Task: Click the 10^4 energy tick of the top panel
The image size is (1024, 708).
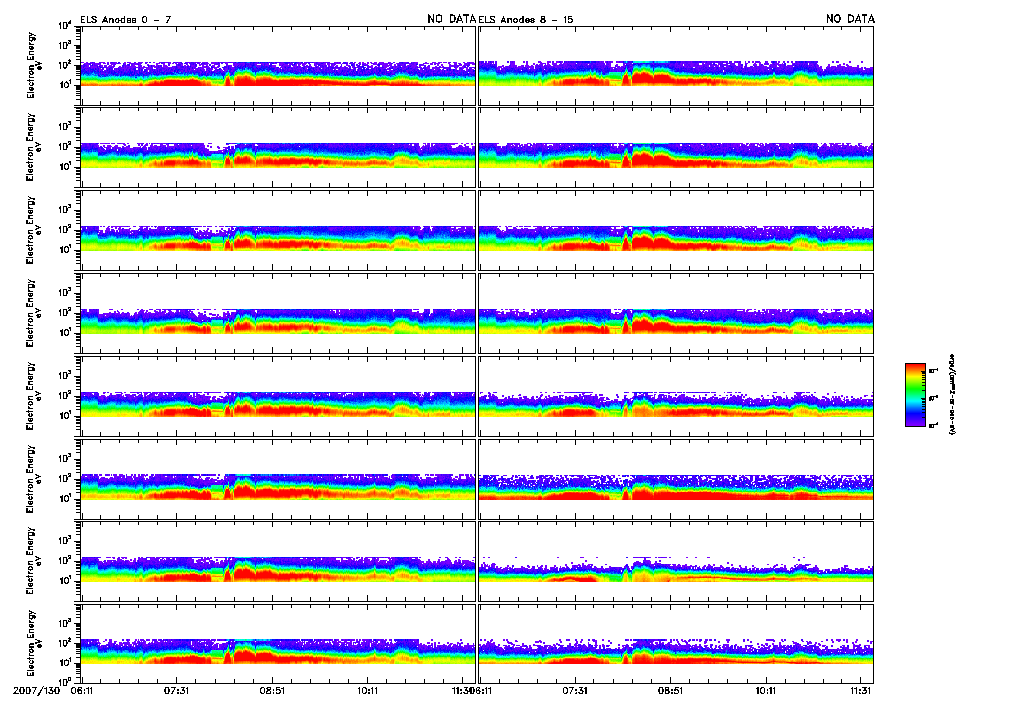Action: [x=65, y=25]
